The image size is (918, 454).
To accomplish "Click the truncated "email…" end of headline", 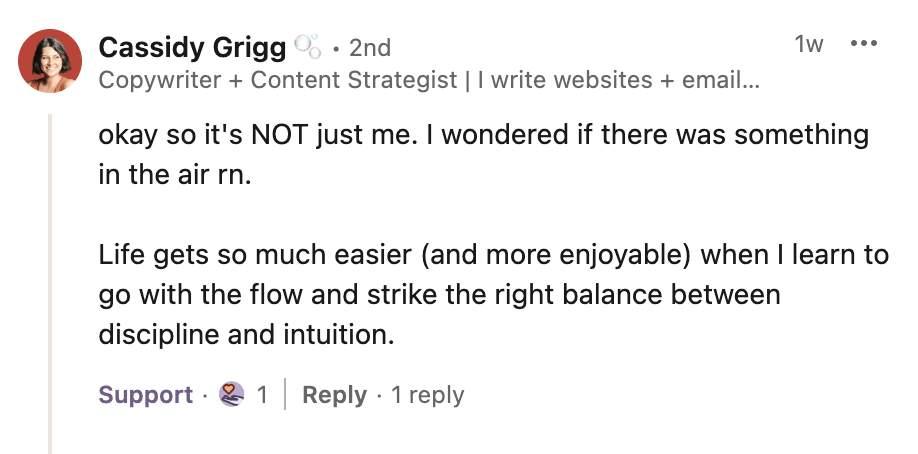I will [720, 81].
